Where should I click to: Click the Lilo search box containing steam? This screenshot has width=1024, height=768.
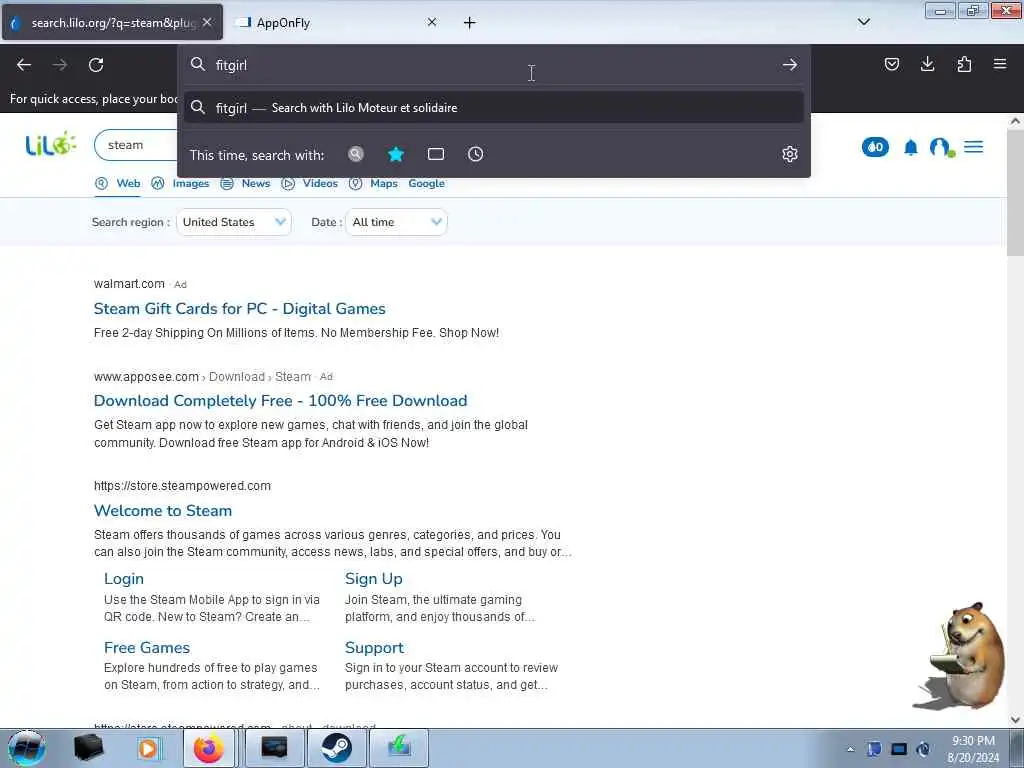click(136, 145)
